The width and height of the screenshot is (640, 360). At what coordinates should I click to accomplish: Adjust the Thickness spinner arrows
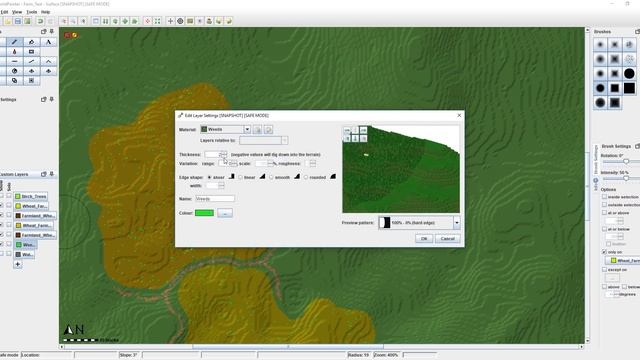point(224,154)
